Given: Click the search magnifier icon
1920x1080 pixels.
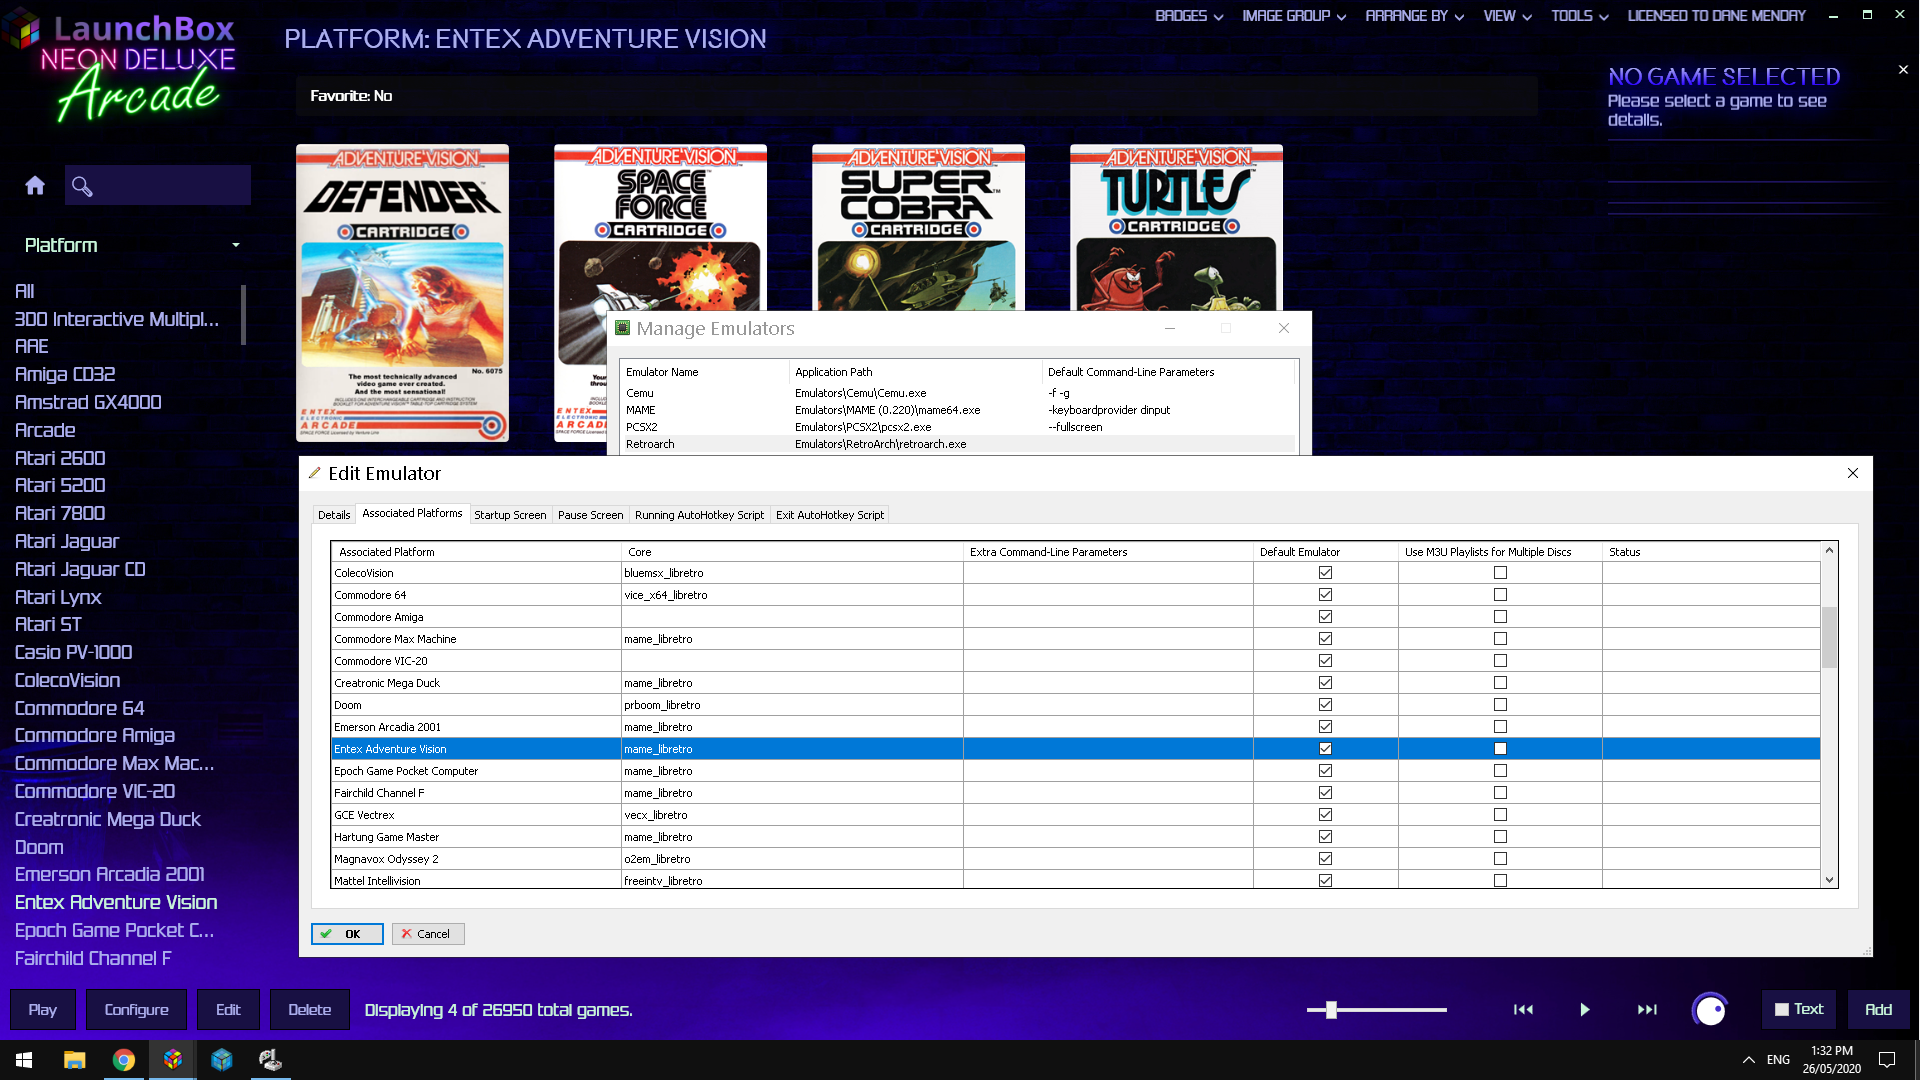Looking at the screenshot, I should click(x=82, y=186).
